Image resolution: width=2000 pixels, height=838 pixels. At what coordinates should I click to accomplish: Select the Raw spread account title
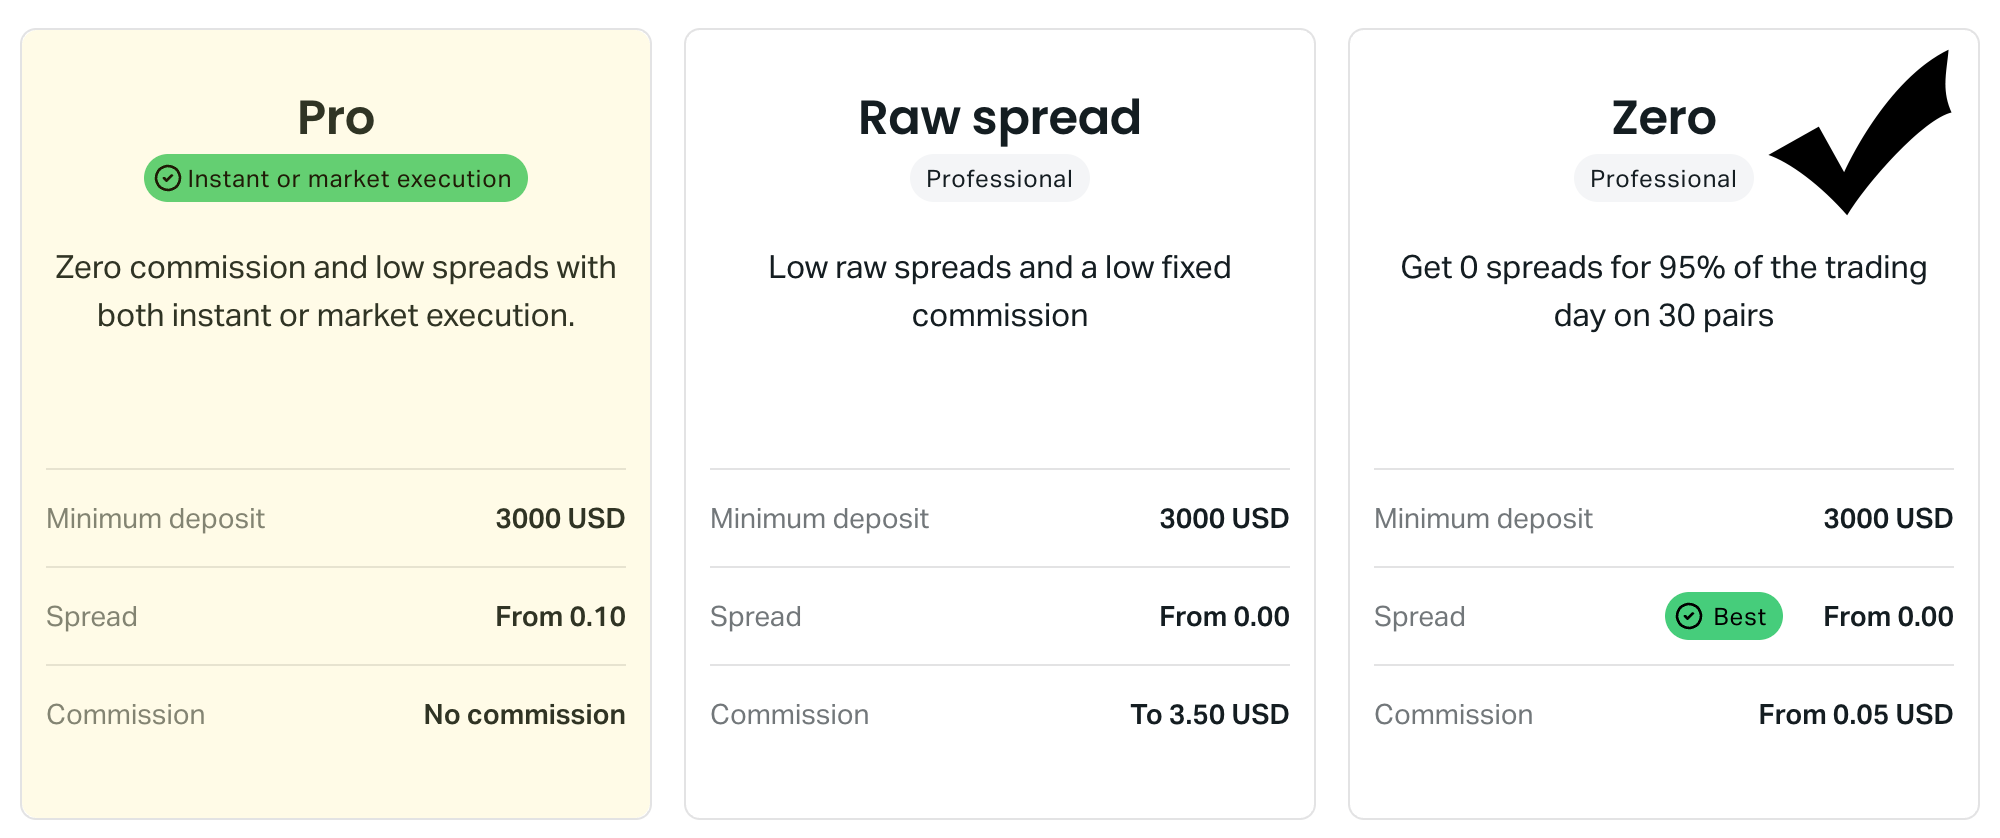[x=999, y=118]
